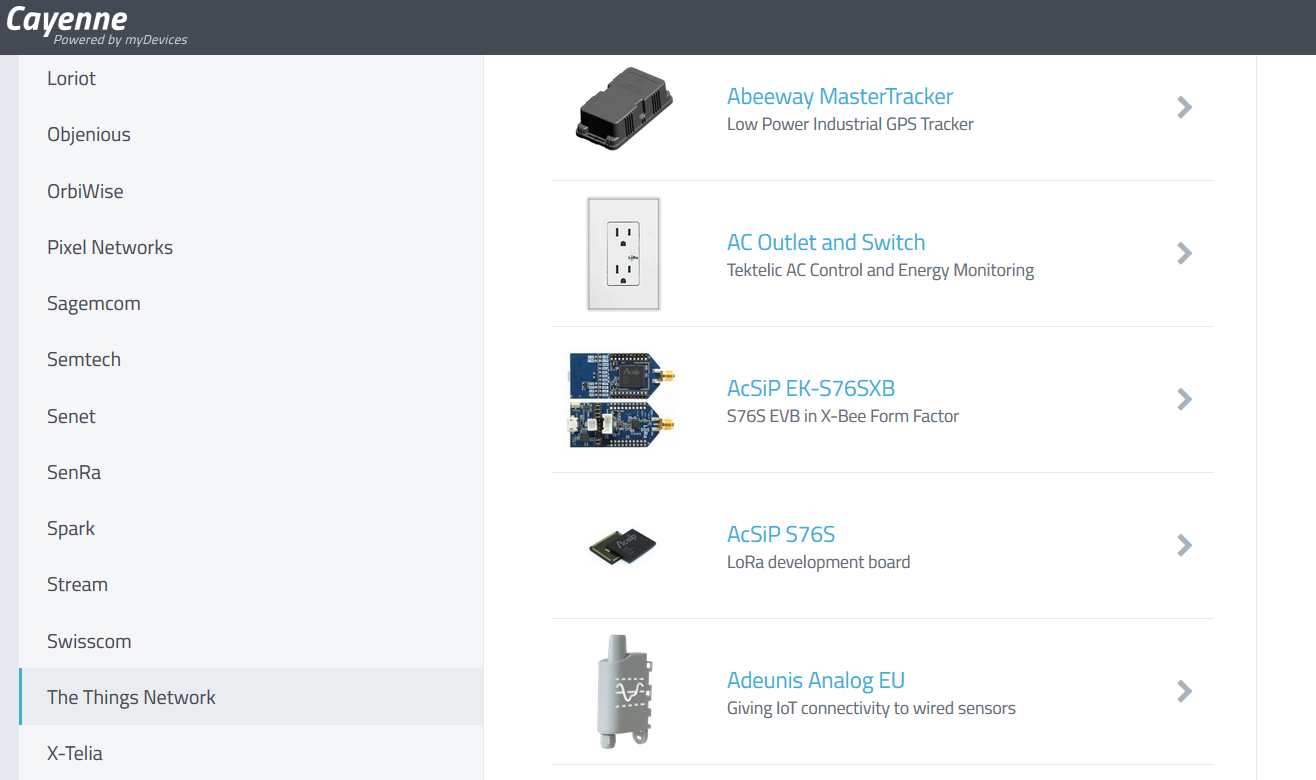Click the Adeunis Analog EU link
Screen dimensions: 1316x780
pos(816,681)
